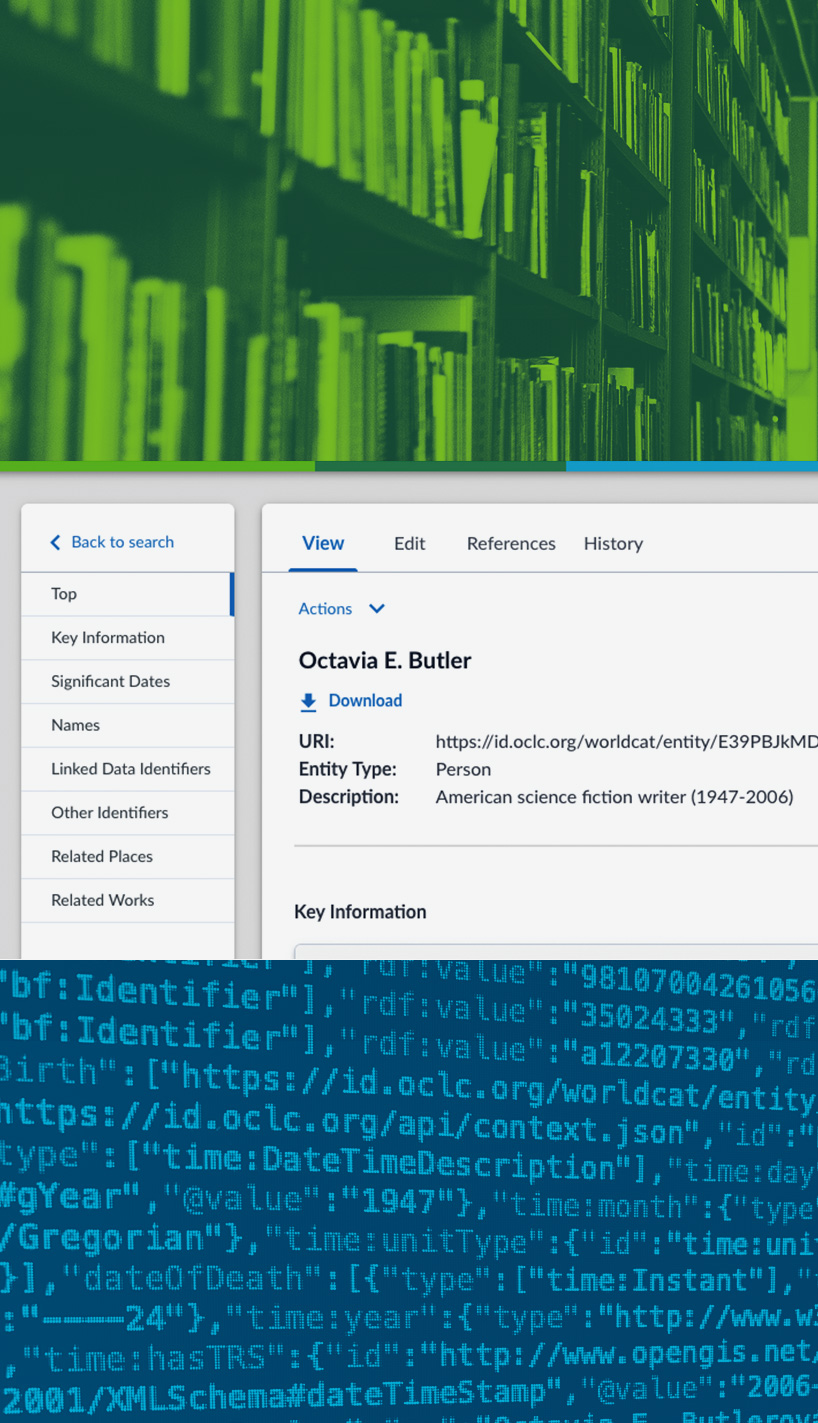Click the Back to search link
This screenshot has width=818, height=1423.
[122, 542]
